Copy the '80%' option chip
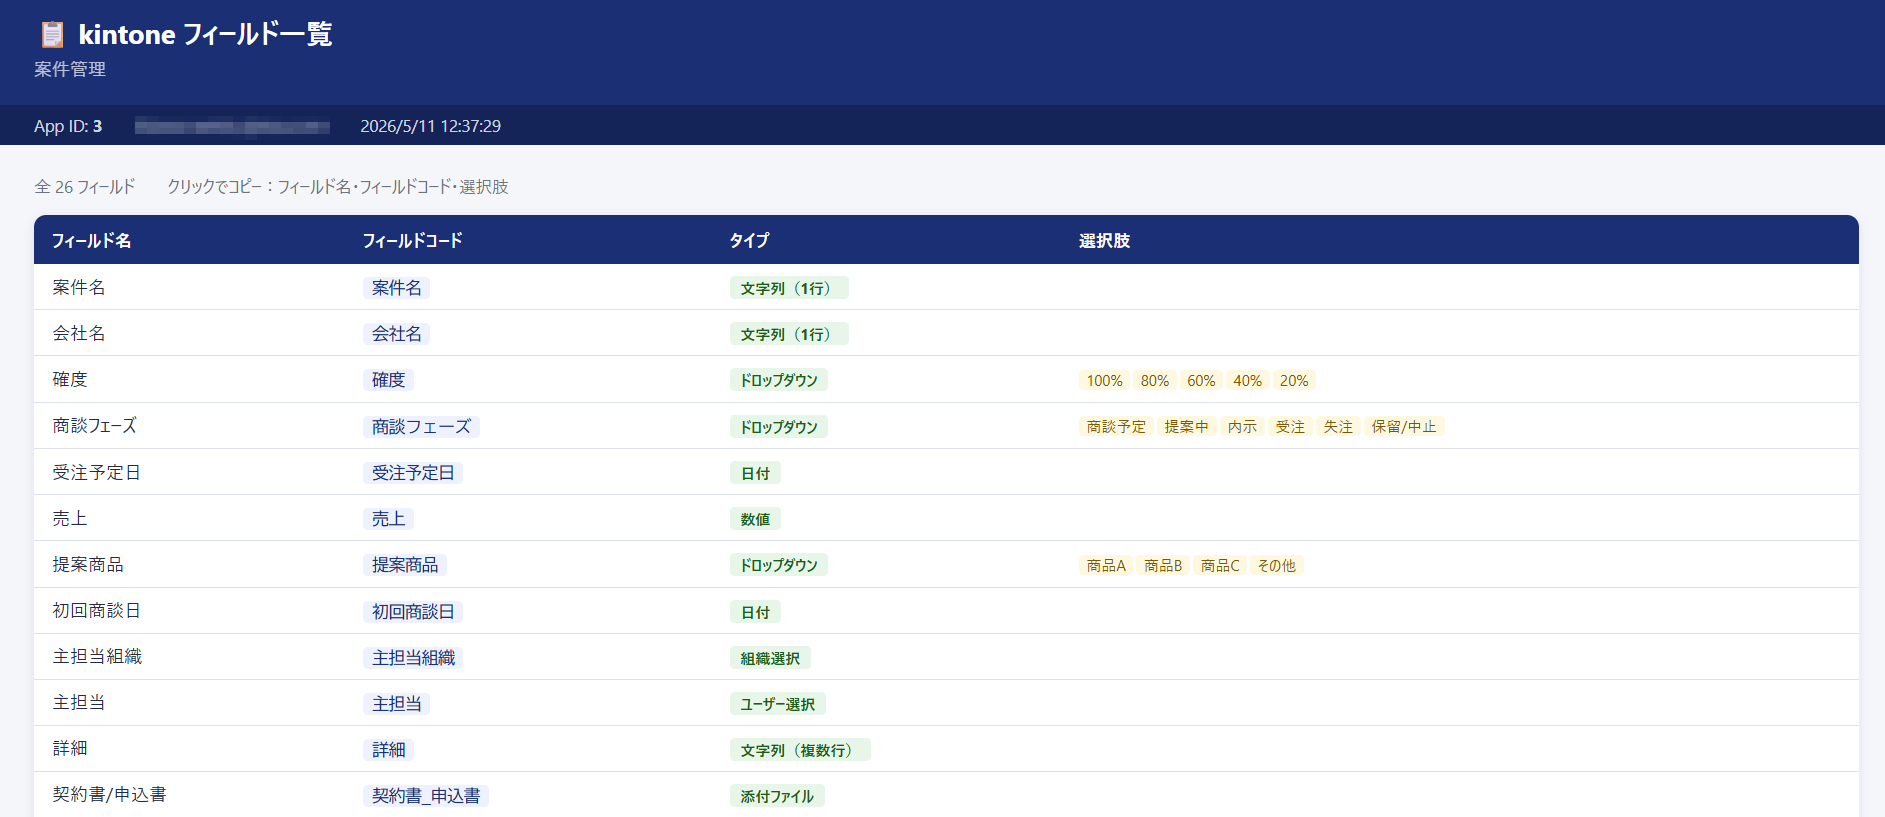The width and height of the screenshot is (1885, 817). [x=1155, y=381]
